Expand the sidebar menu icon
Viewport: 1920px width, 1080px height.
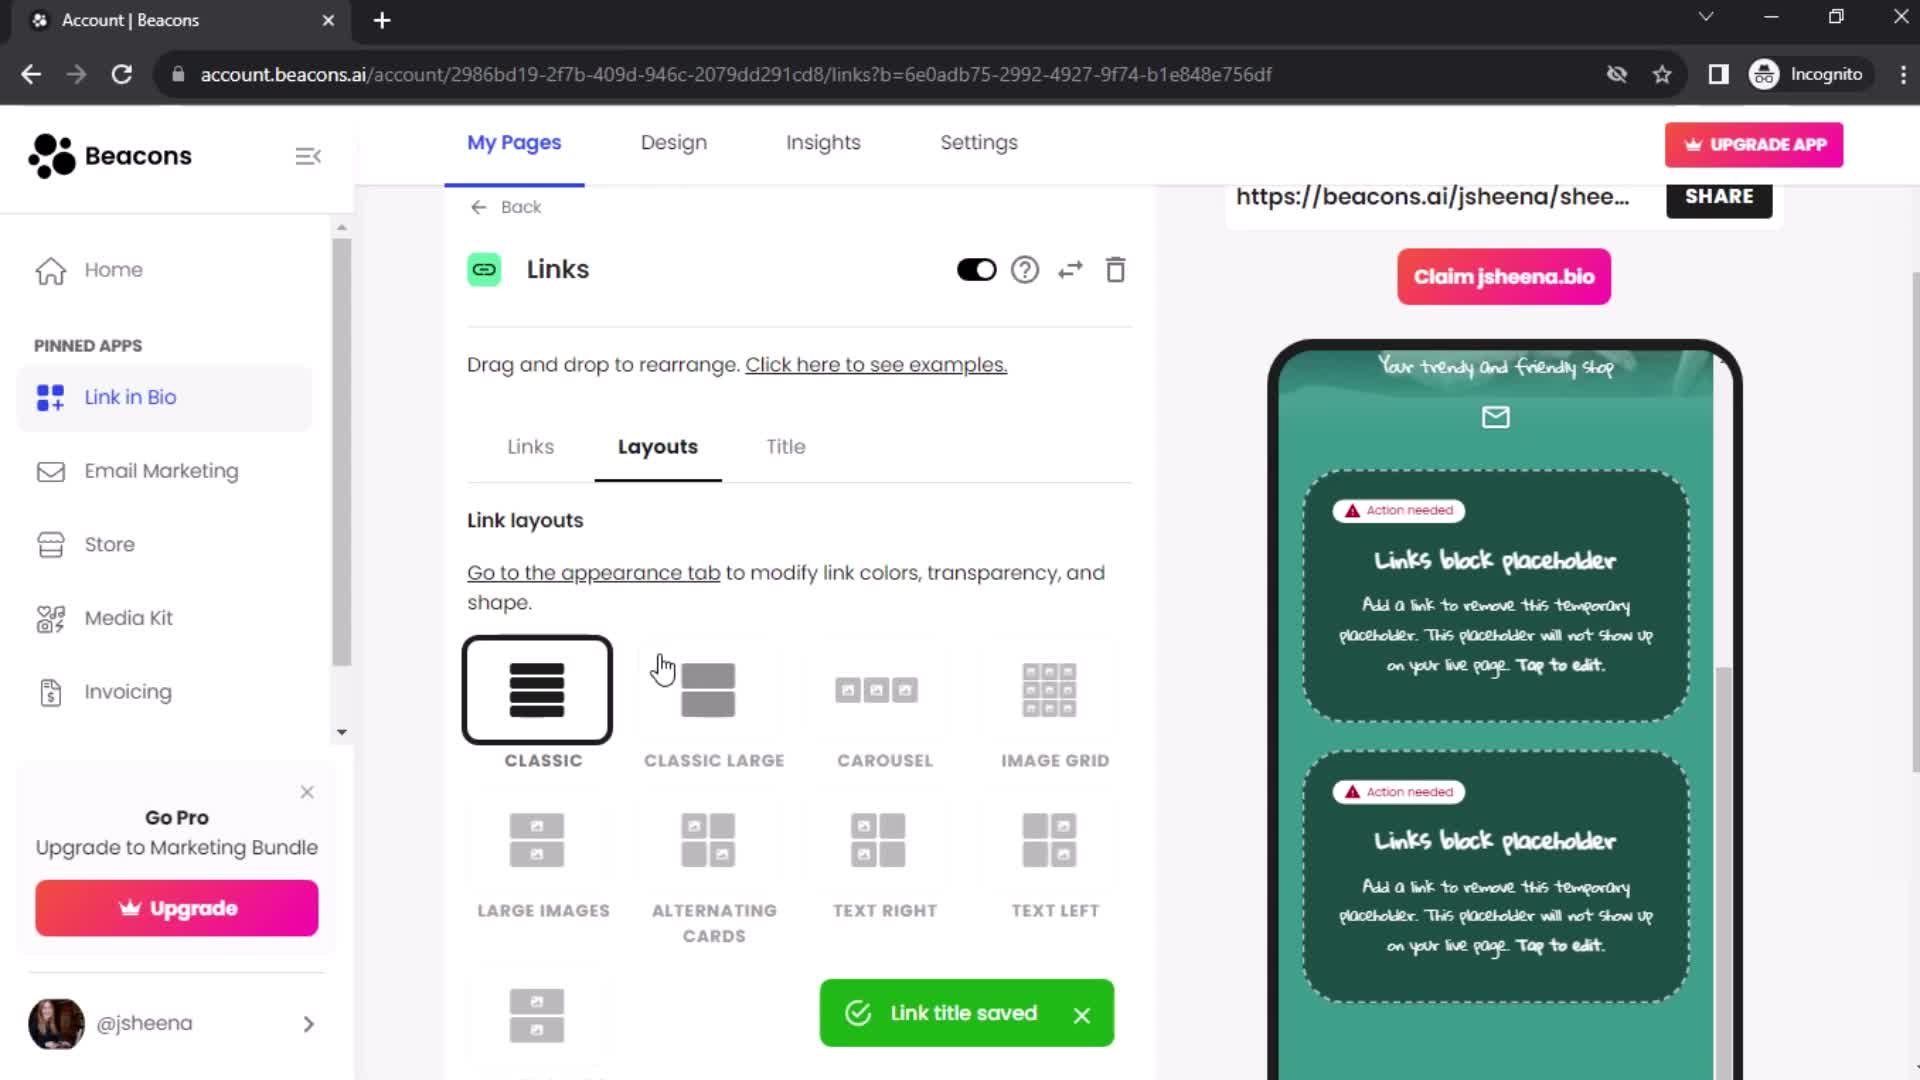(x=307, y=156)
